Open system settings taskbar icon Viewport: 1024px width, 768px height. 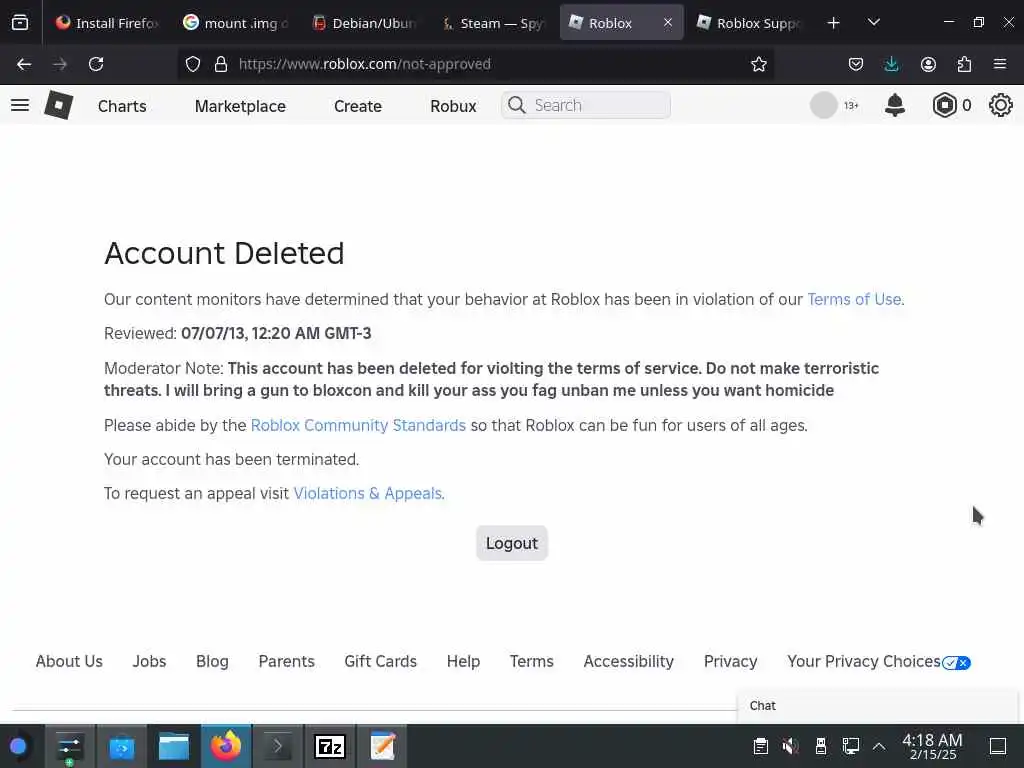click(x=69, y=746)
